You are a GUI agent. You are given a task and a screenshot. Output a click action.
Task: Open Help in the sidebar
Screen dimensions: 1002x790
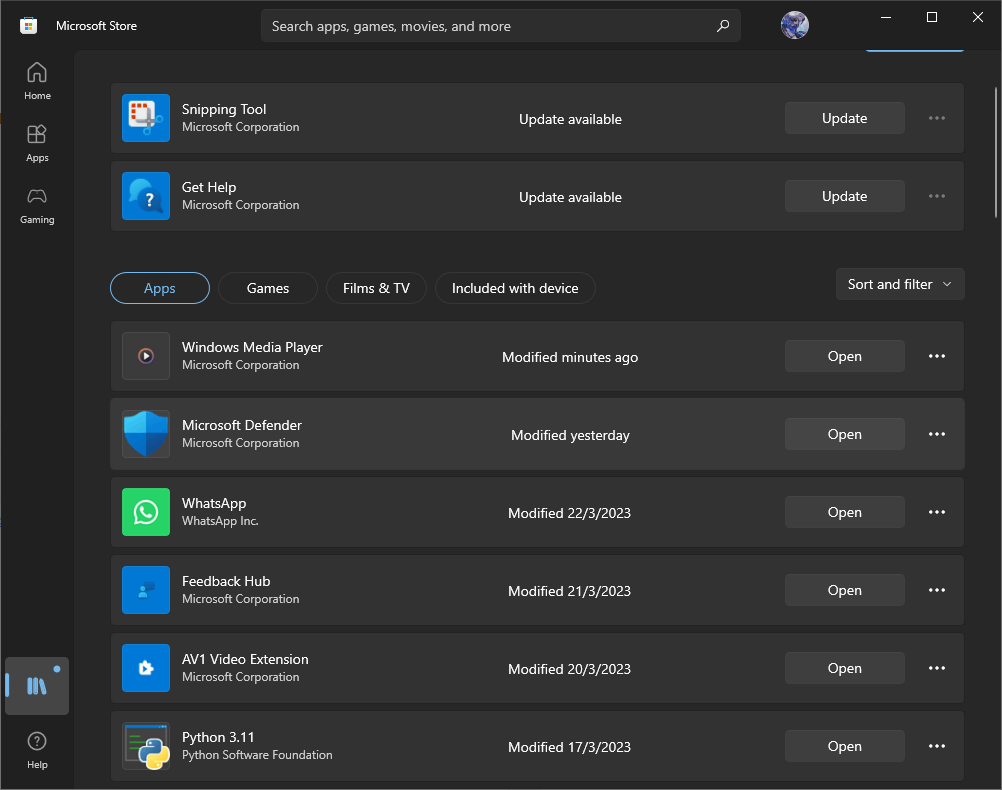click(37, 750)
